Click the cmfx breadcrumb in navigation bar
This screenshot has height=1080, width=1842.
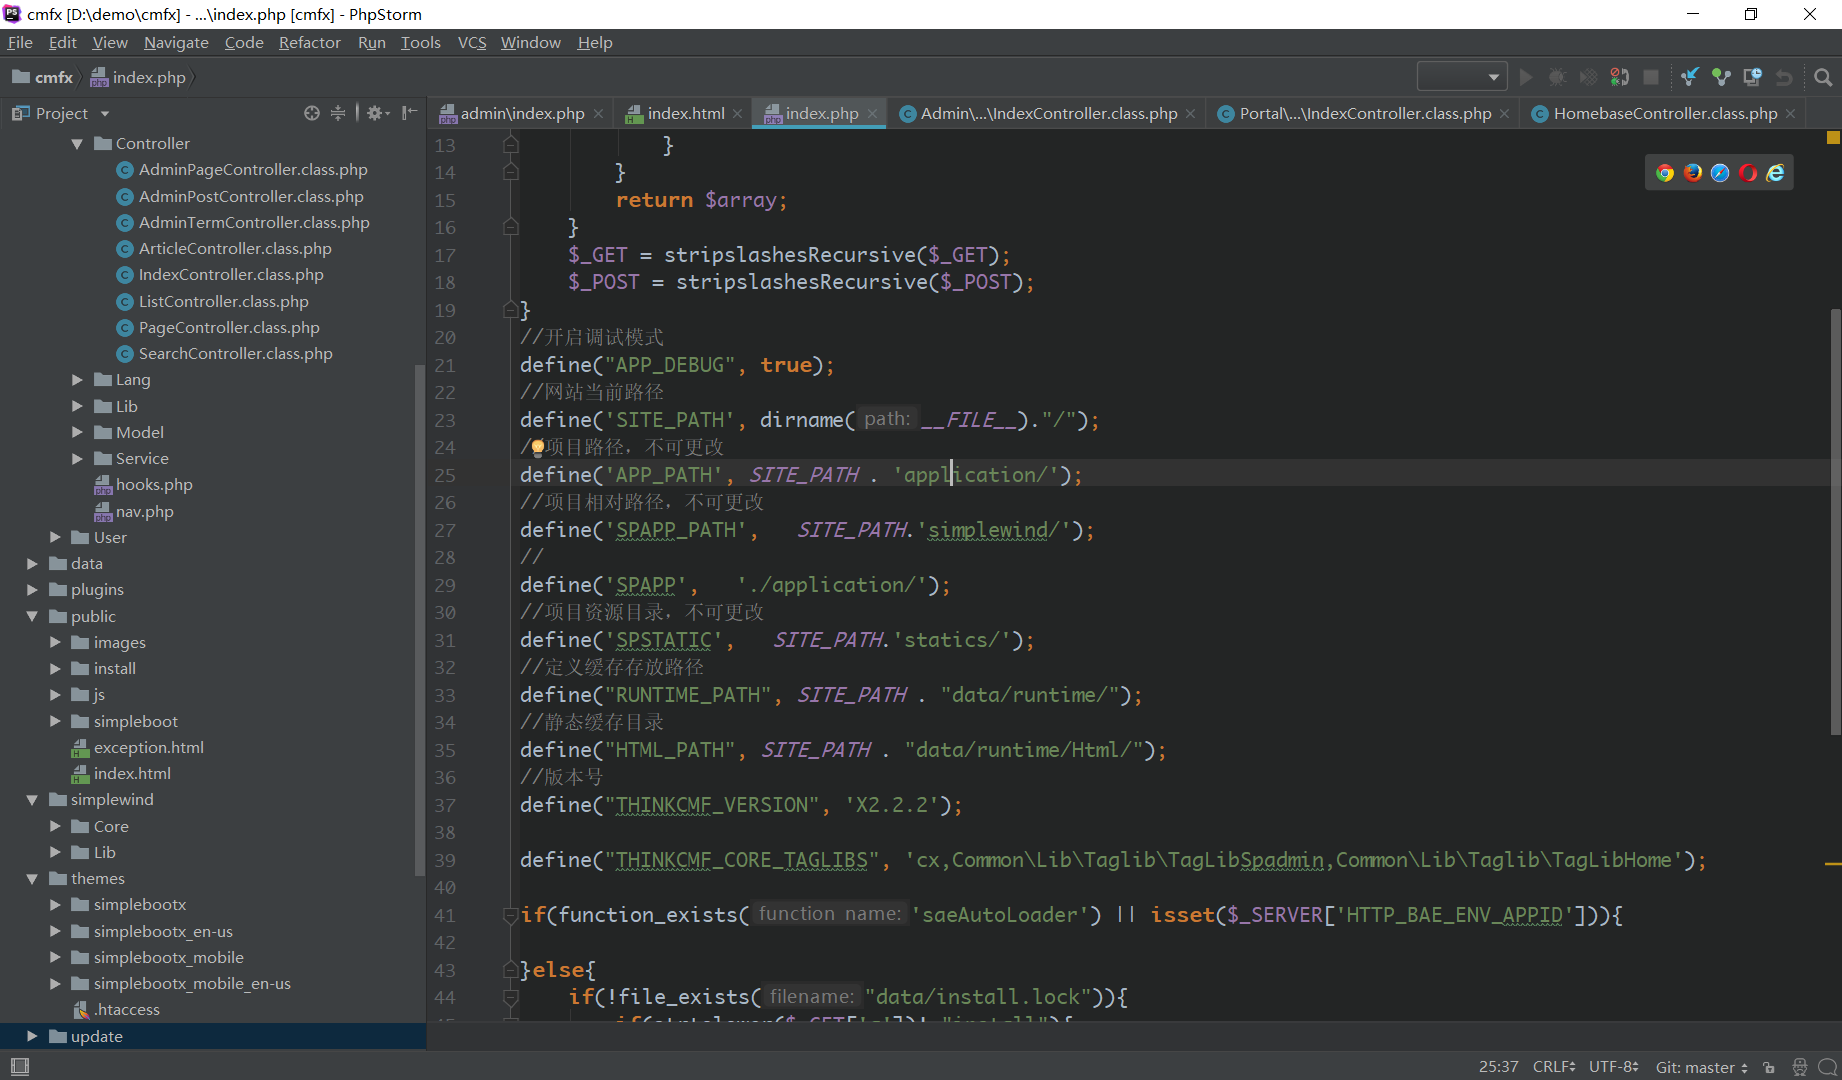(43, 77)
